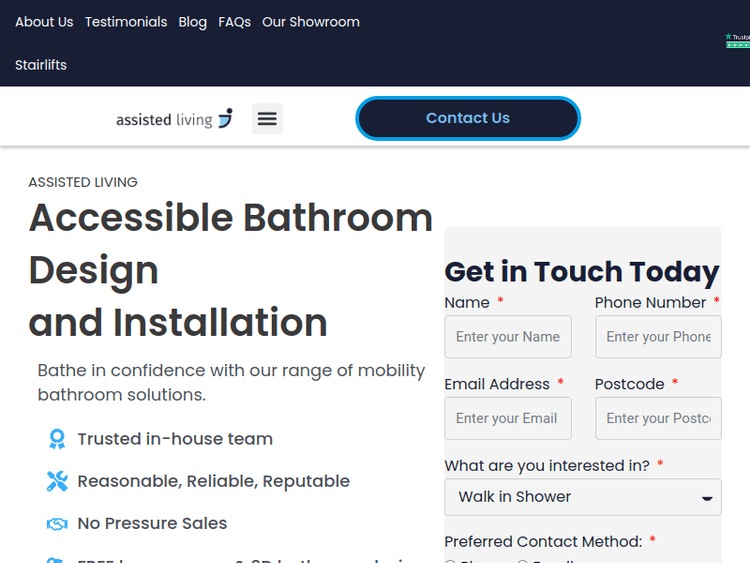Navigate to the Blog
Image resolution: width=750 pixels, height=563 pixels.
tap(193, 22)
